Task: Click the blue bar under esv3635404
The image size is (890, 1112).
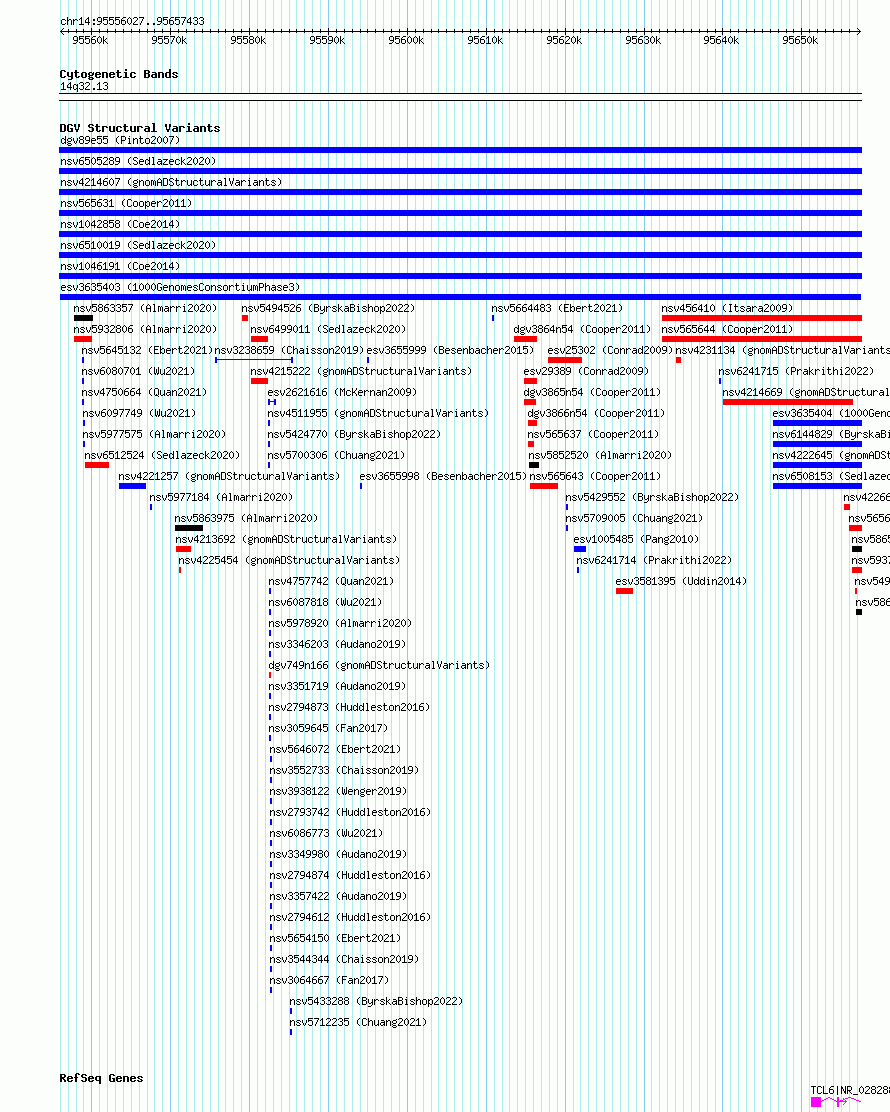Action: (817, 423)
